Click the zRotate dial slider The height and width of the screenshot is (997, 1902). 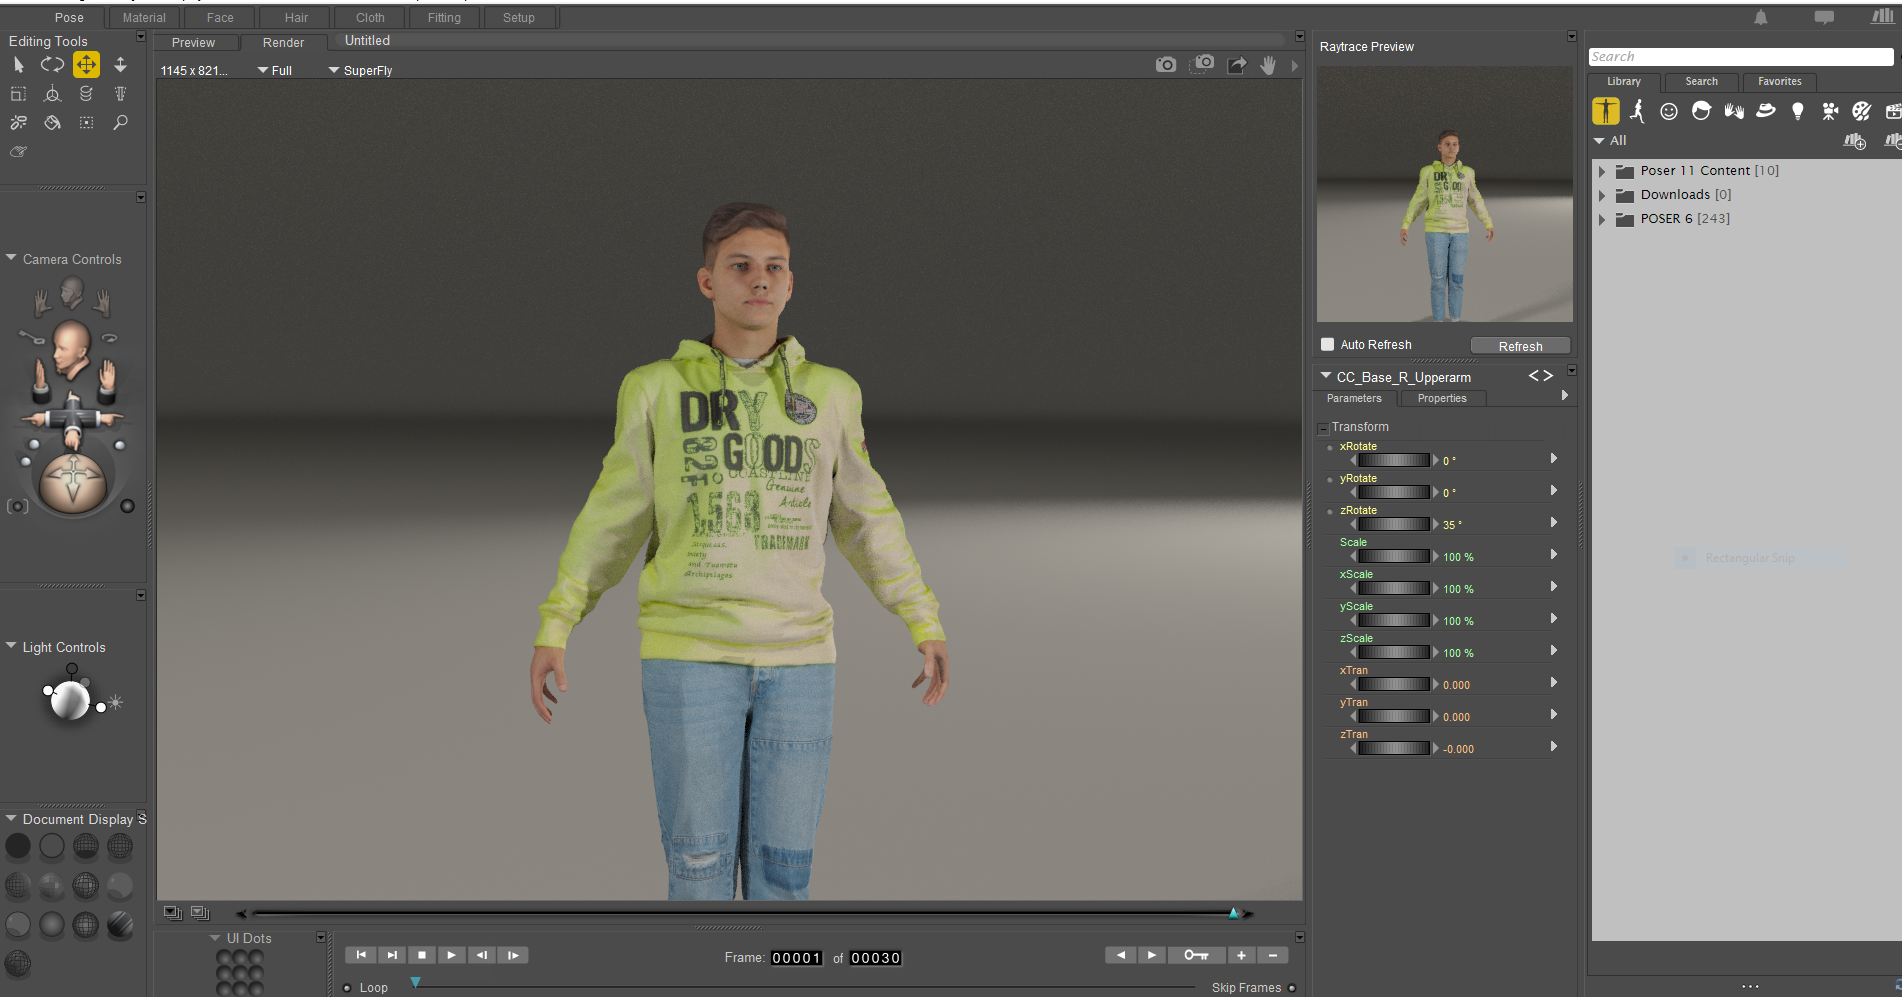(1394, 524)
